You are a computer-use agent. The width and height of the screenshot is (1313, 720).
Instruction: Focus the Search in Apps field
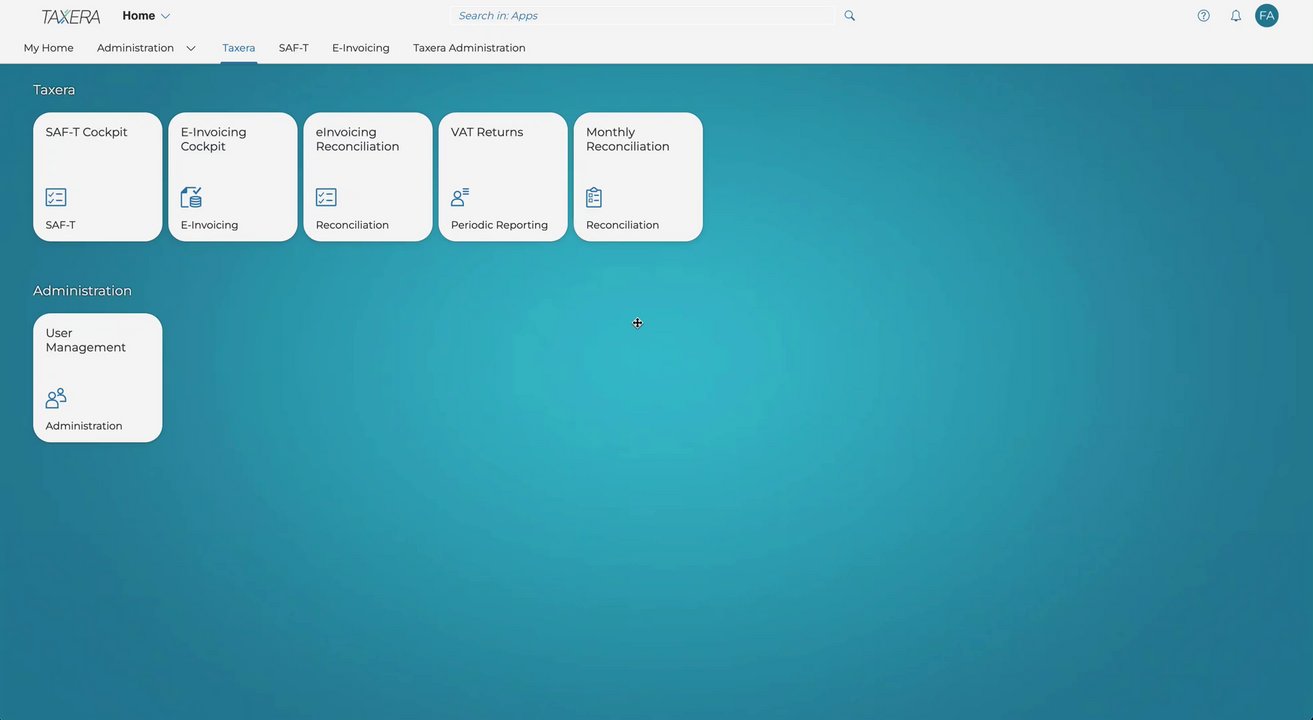[x=643, y=16]
